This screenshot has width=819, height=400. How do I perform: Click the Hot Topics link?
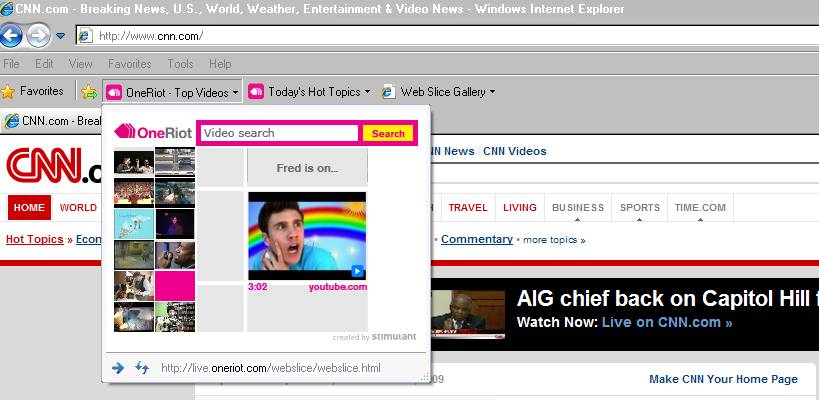point(34,239)
